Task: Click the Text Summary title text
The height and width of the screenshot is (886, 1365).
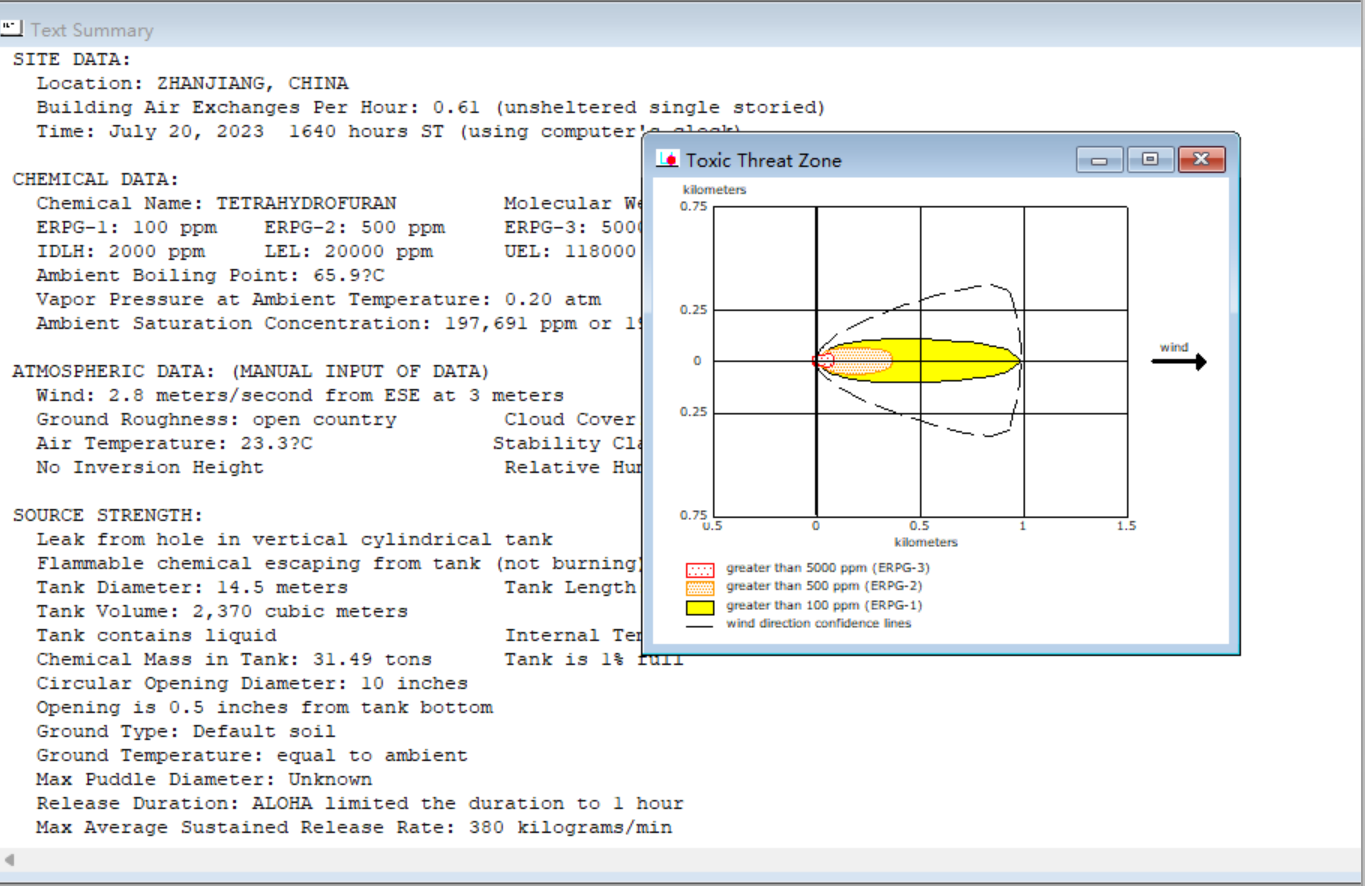Action: (x=92, y=30)
